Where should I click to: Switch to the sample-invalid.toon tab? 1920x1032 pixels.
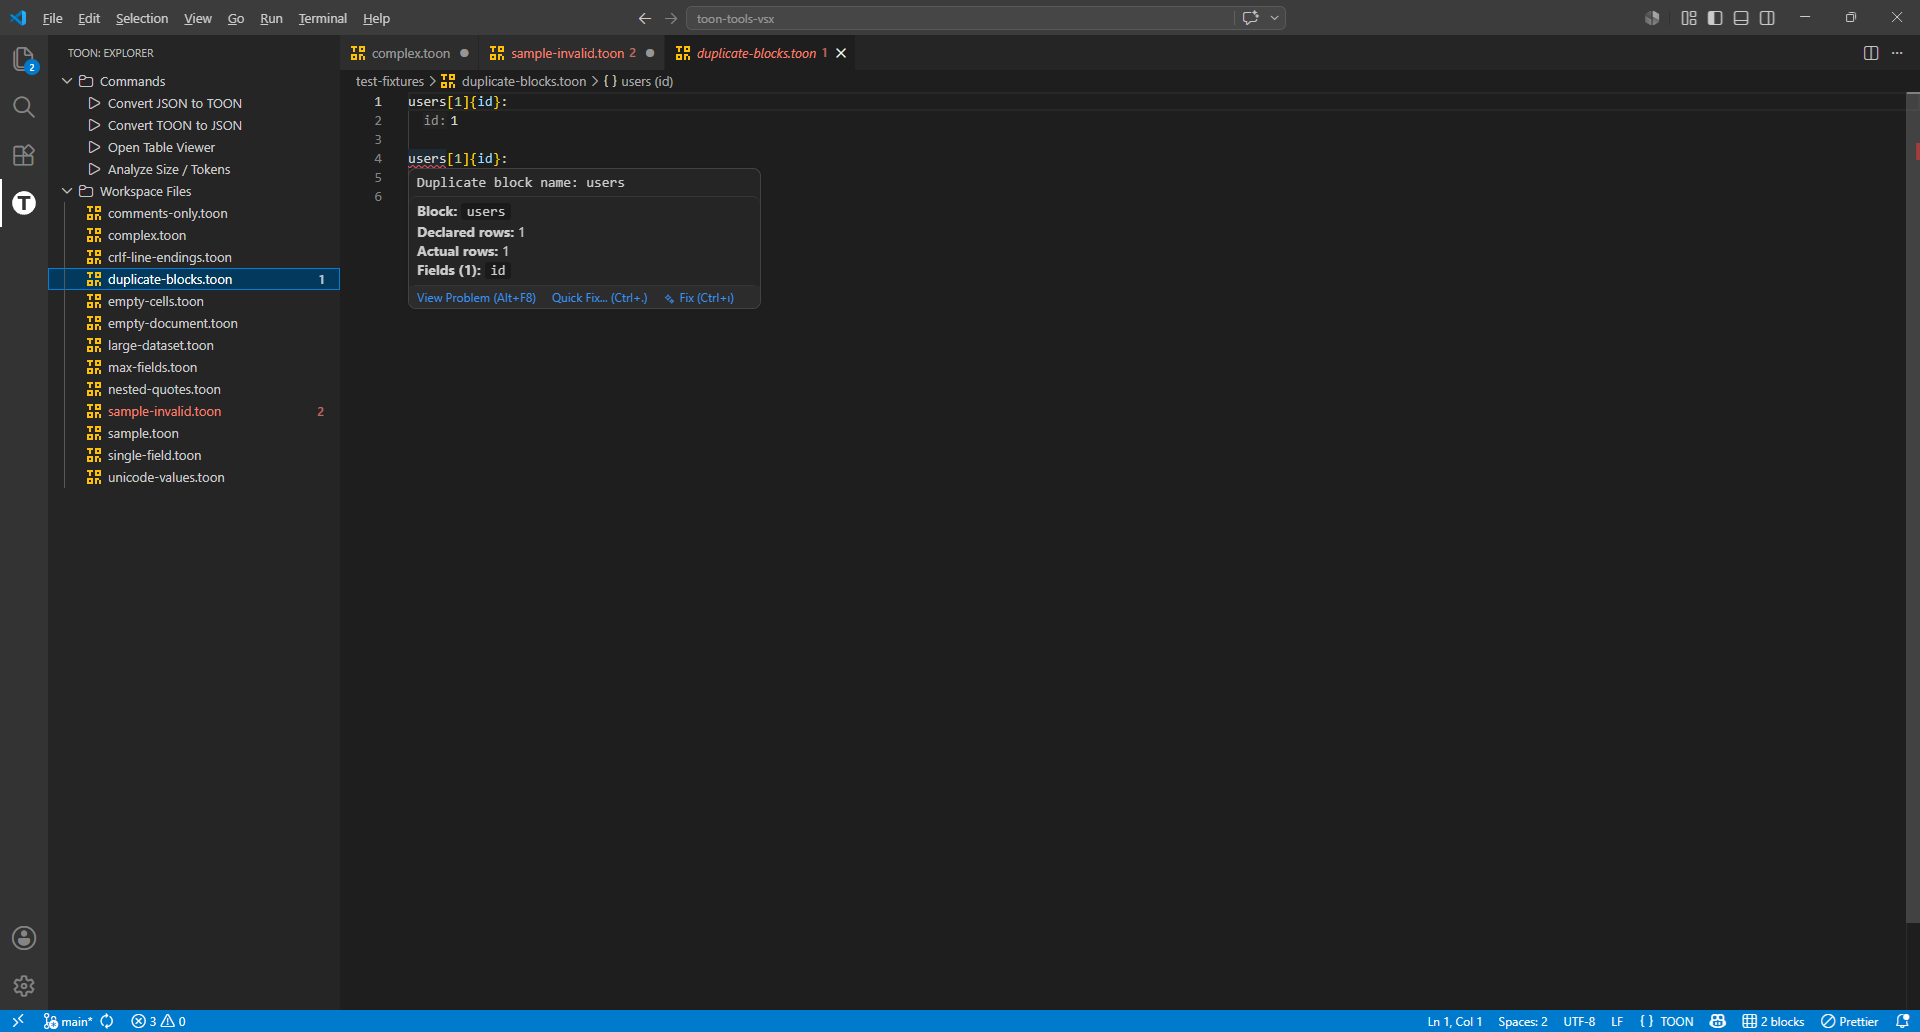point(572,53)
